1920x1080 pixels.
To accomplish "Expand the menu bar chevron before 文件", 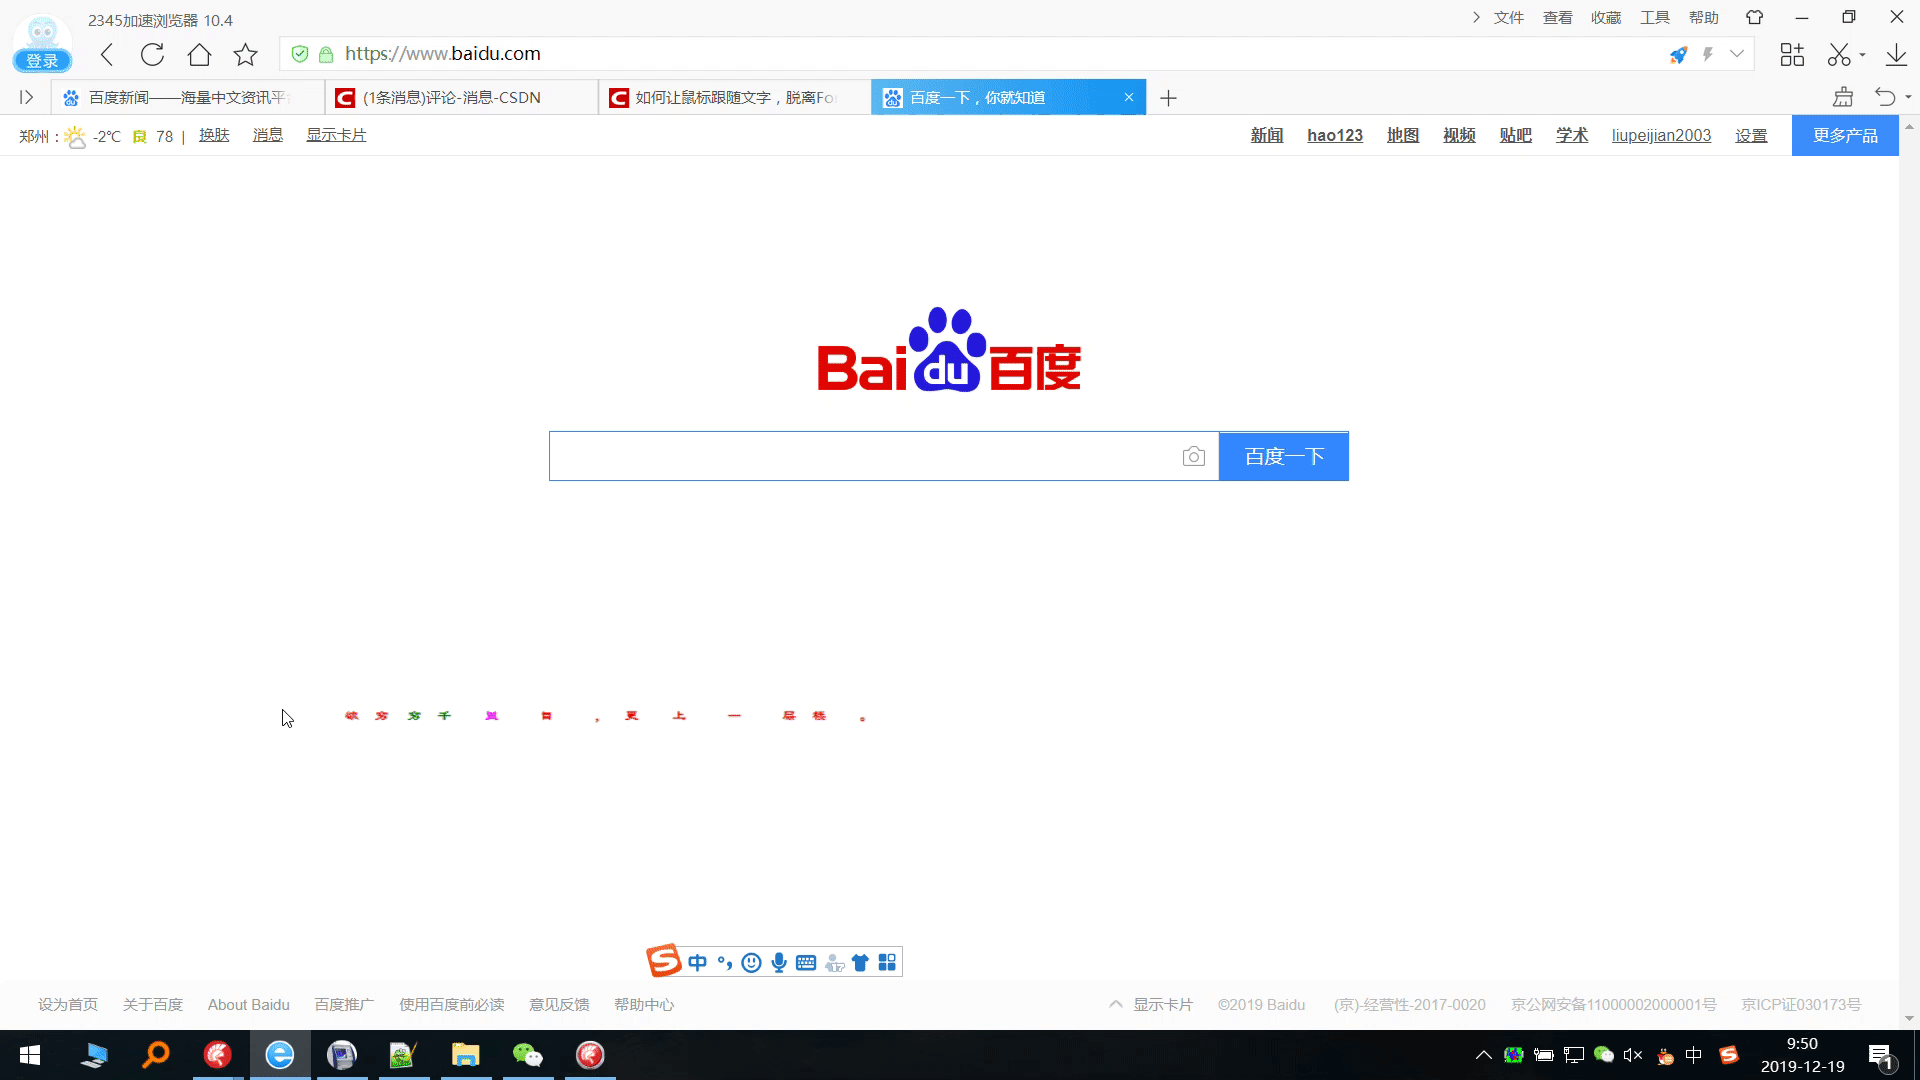I will click(x=1476, y=18).
